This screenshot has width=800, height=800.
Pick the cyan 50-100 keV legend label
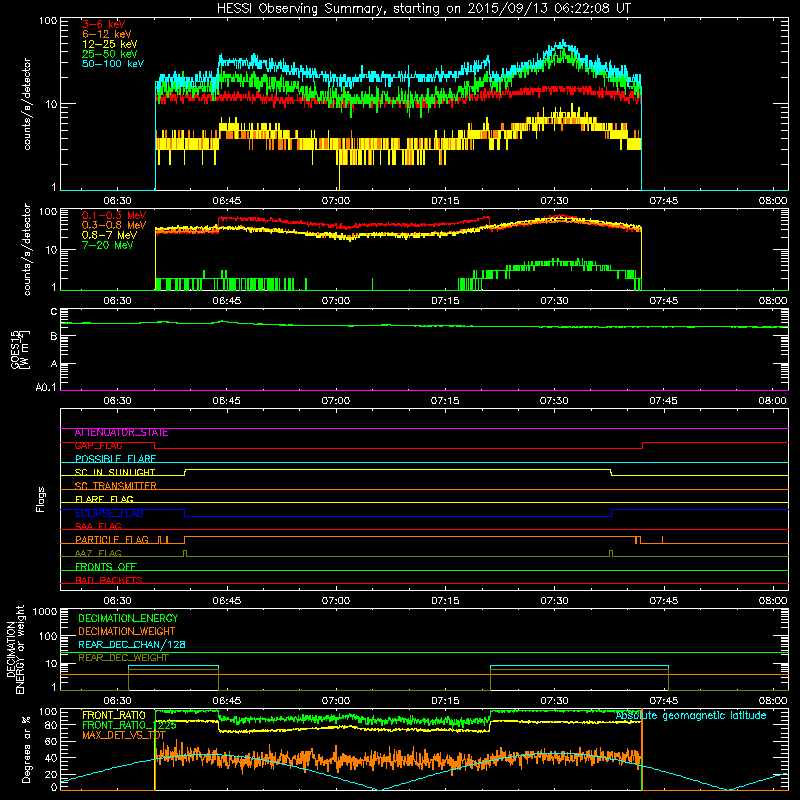tap(113, 64)
